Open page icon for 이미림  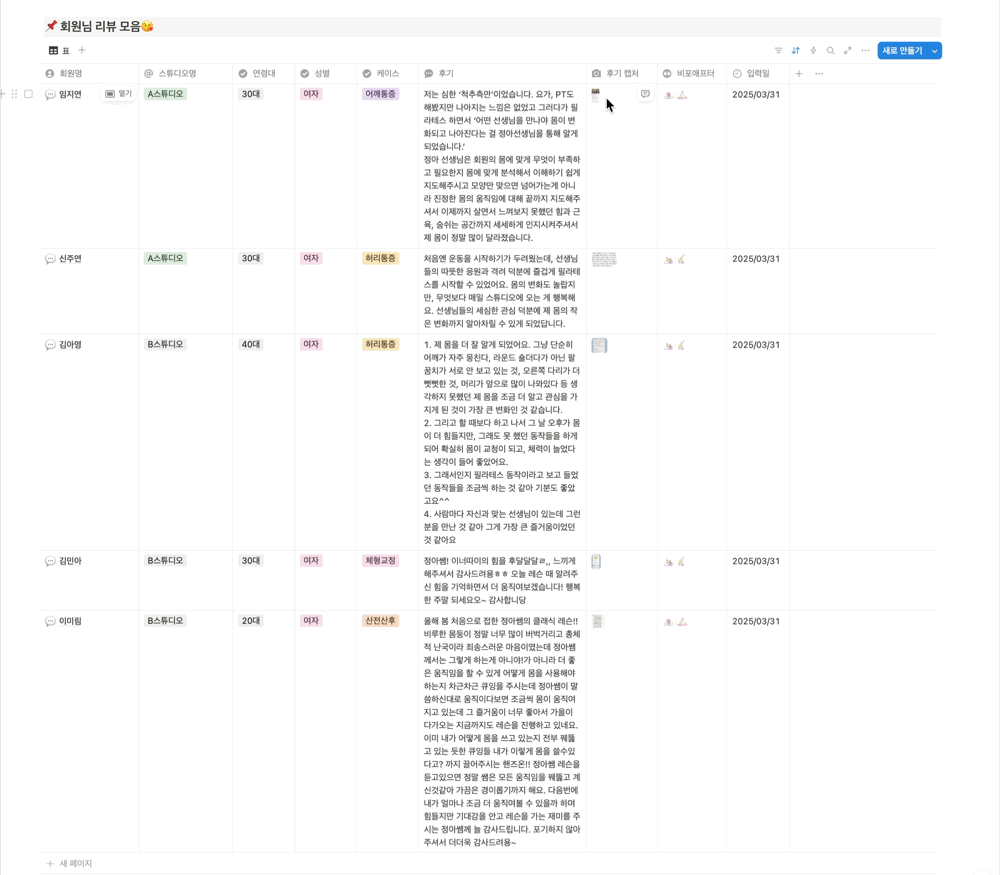pos(50,621)
